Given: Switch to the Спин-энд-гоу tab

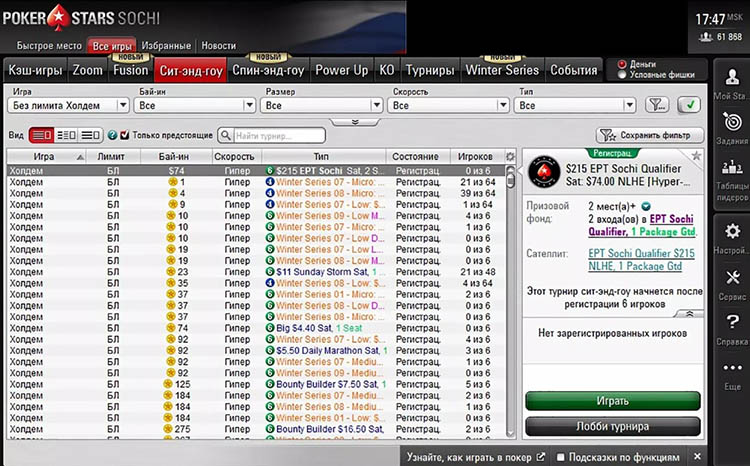Looking at the screenshot, I should click(268, 70).
